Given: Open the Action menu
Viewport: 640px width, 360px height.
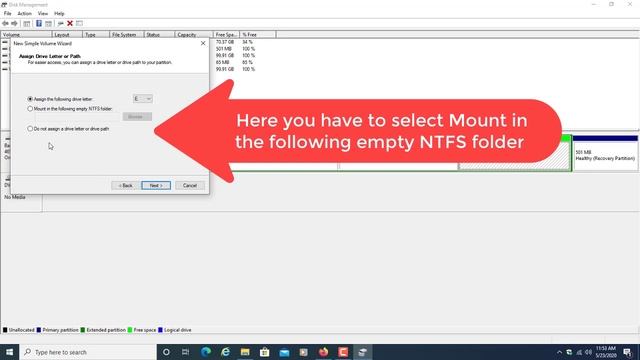Looking at the screenshot, I should (x=24, y=13).
